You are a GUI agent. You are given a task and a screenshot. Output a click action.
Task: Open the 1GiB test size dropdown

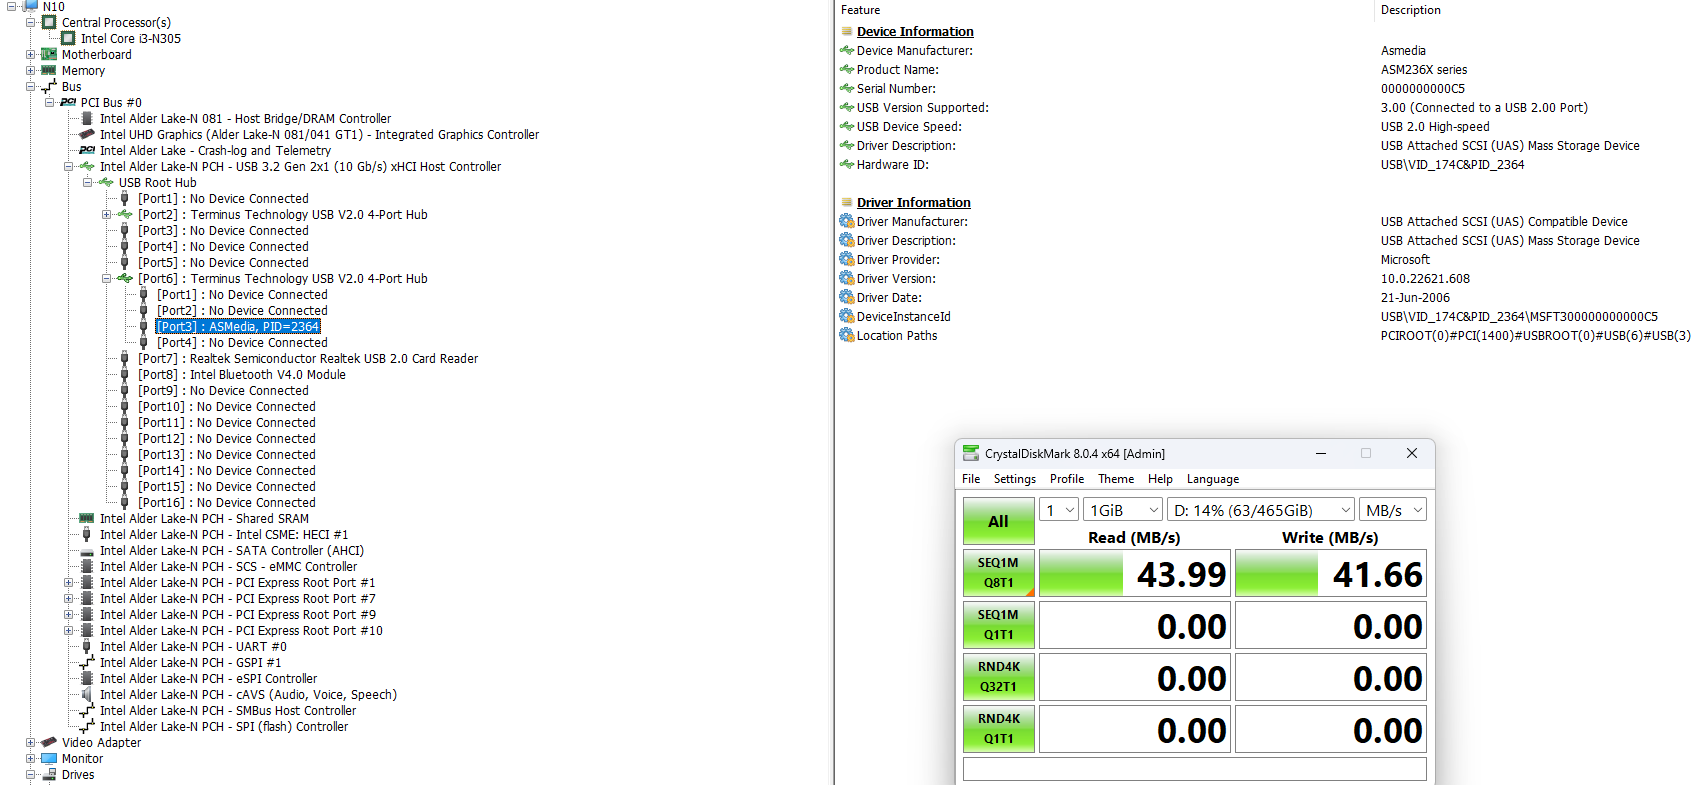pos(1123,510)
